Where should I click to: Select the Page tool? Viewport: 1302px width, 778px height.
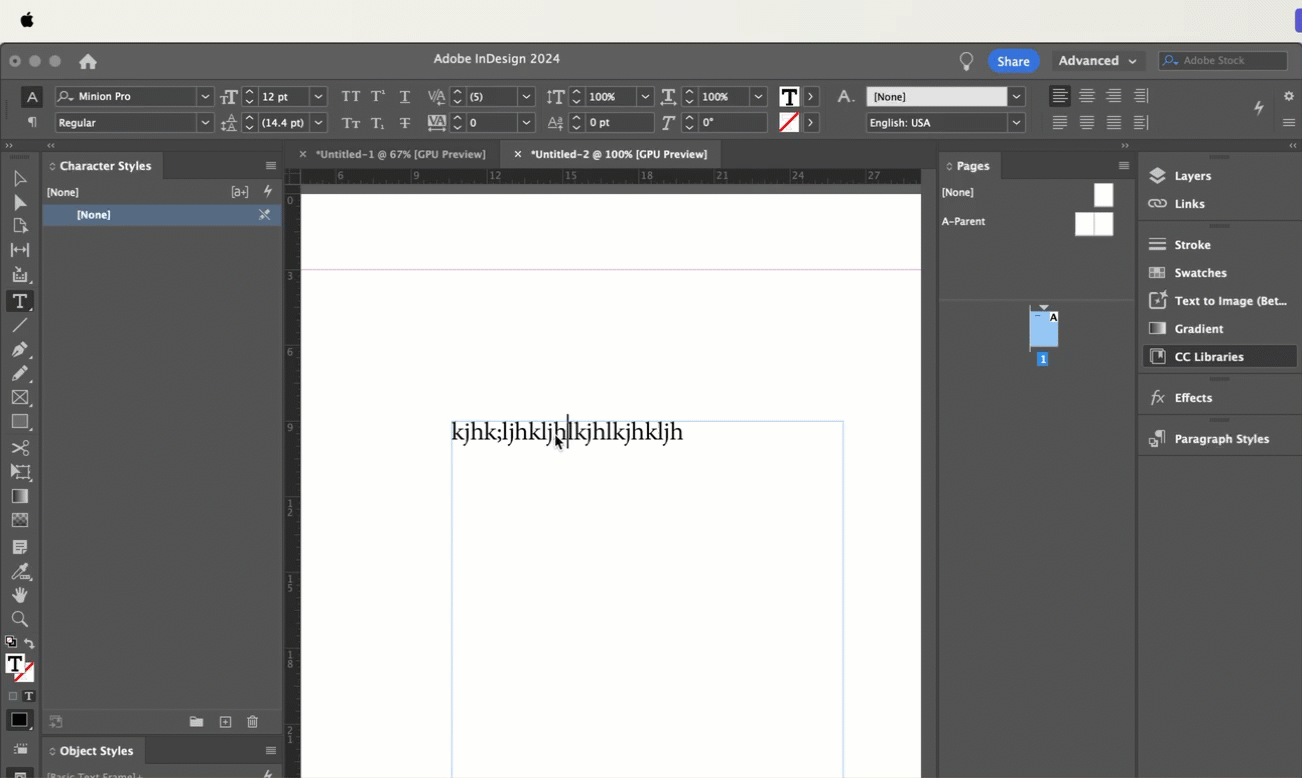pyautogui.click(x=20, y=226)
